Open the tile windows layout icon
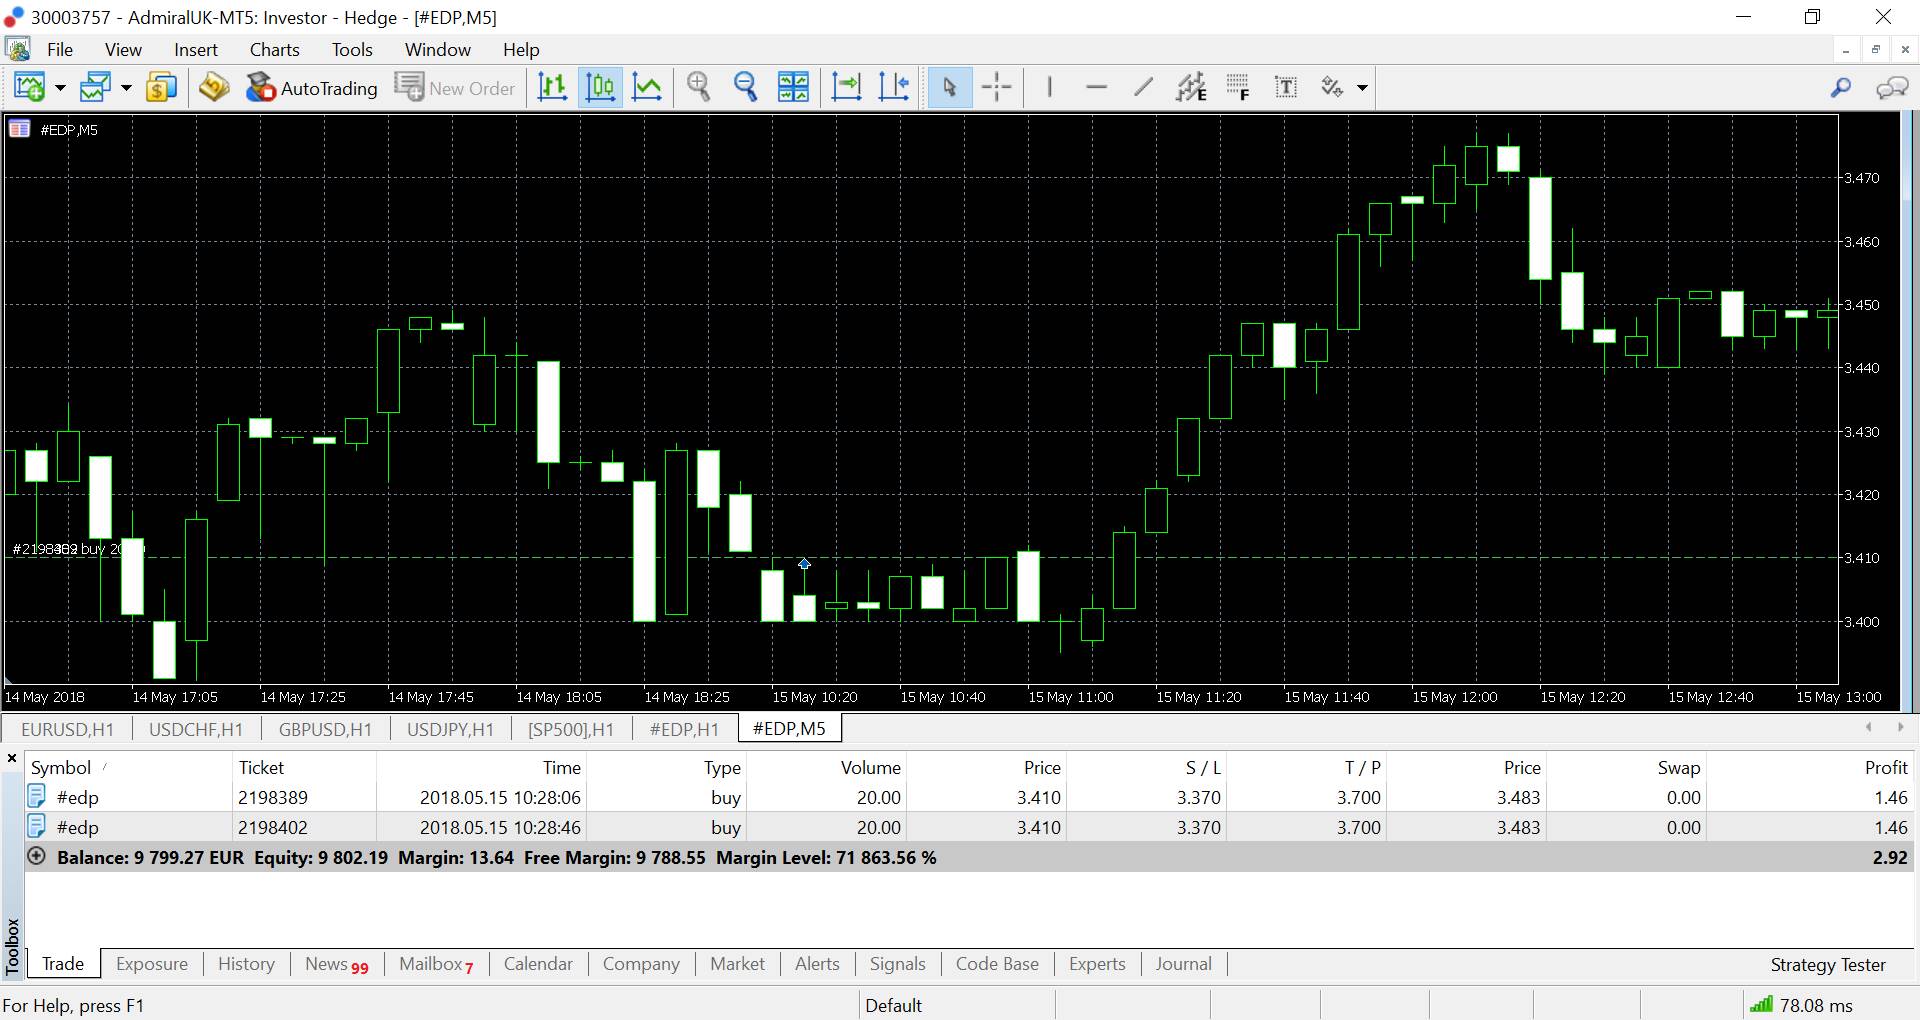 click(x=793, y=88)
